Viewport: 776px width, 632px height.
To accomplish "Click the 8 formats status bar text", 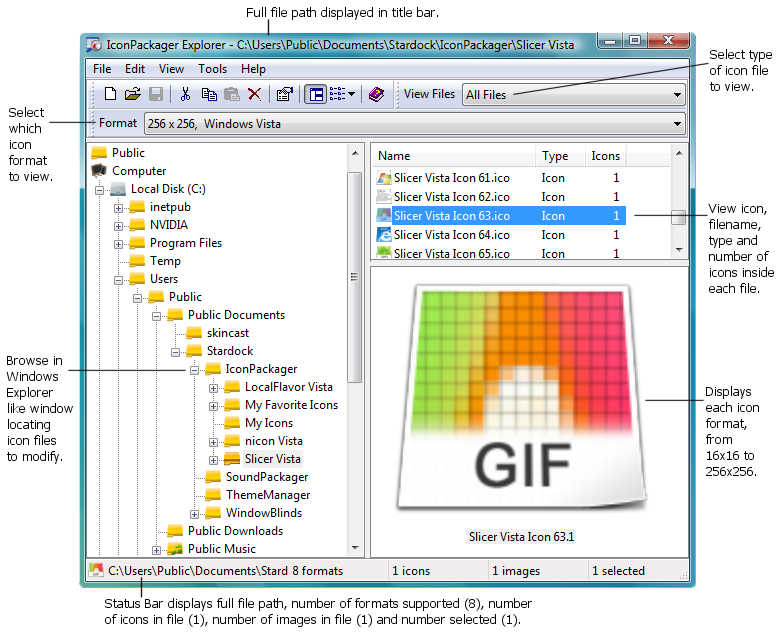I will pos(317,571).
